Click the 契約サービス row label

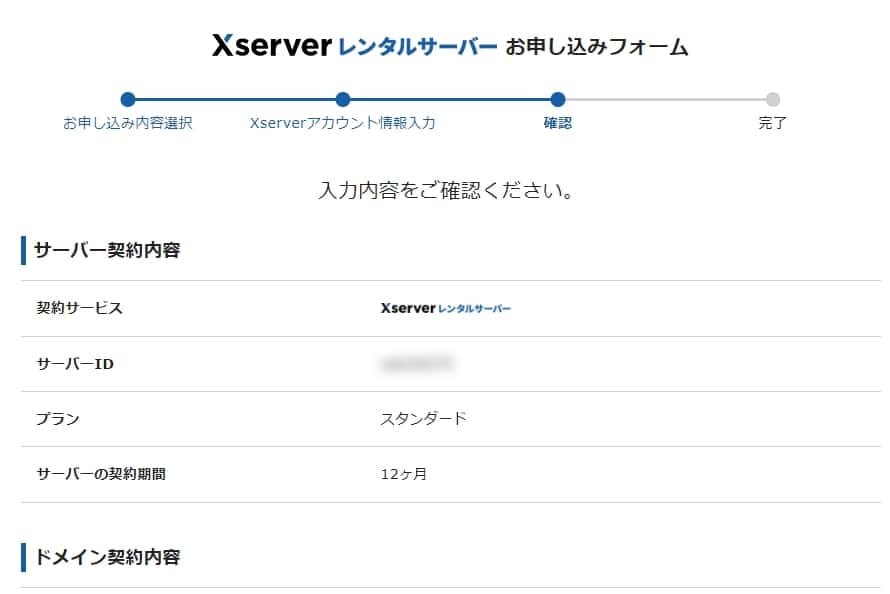coord(79,308)
